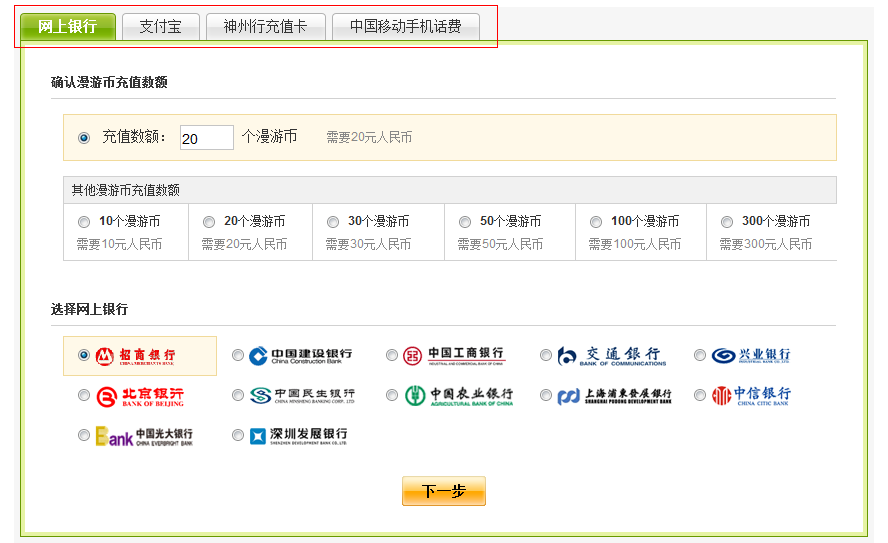The height and width of the screenshot is (543, 888).
Task: Click the 需要10元人民币 text
Action: tap(119, 244)
